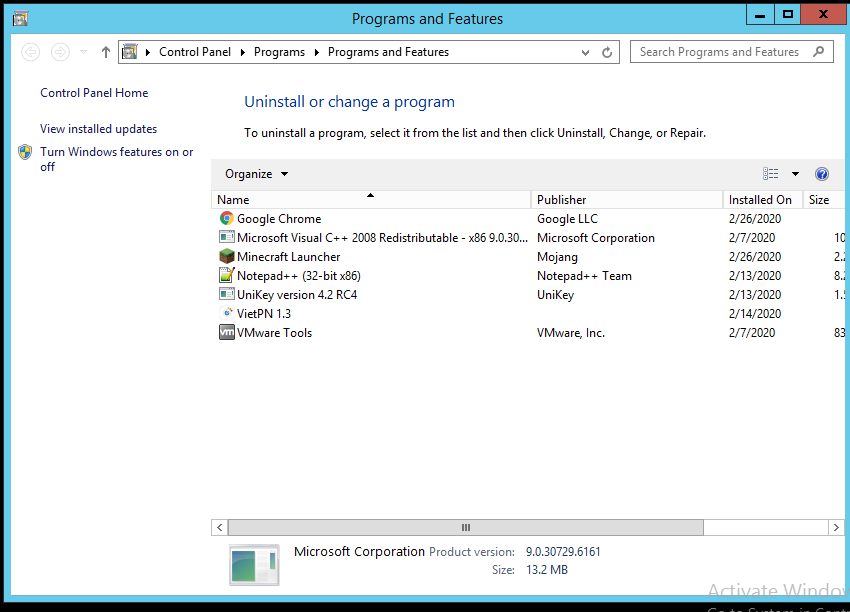Open the recent locations dropdown arrow
This screenshot has width=850, height=612.
(x=83, y=52)
